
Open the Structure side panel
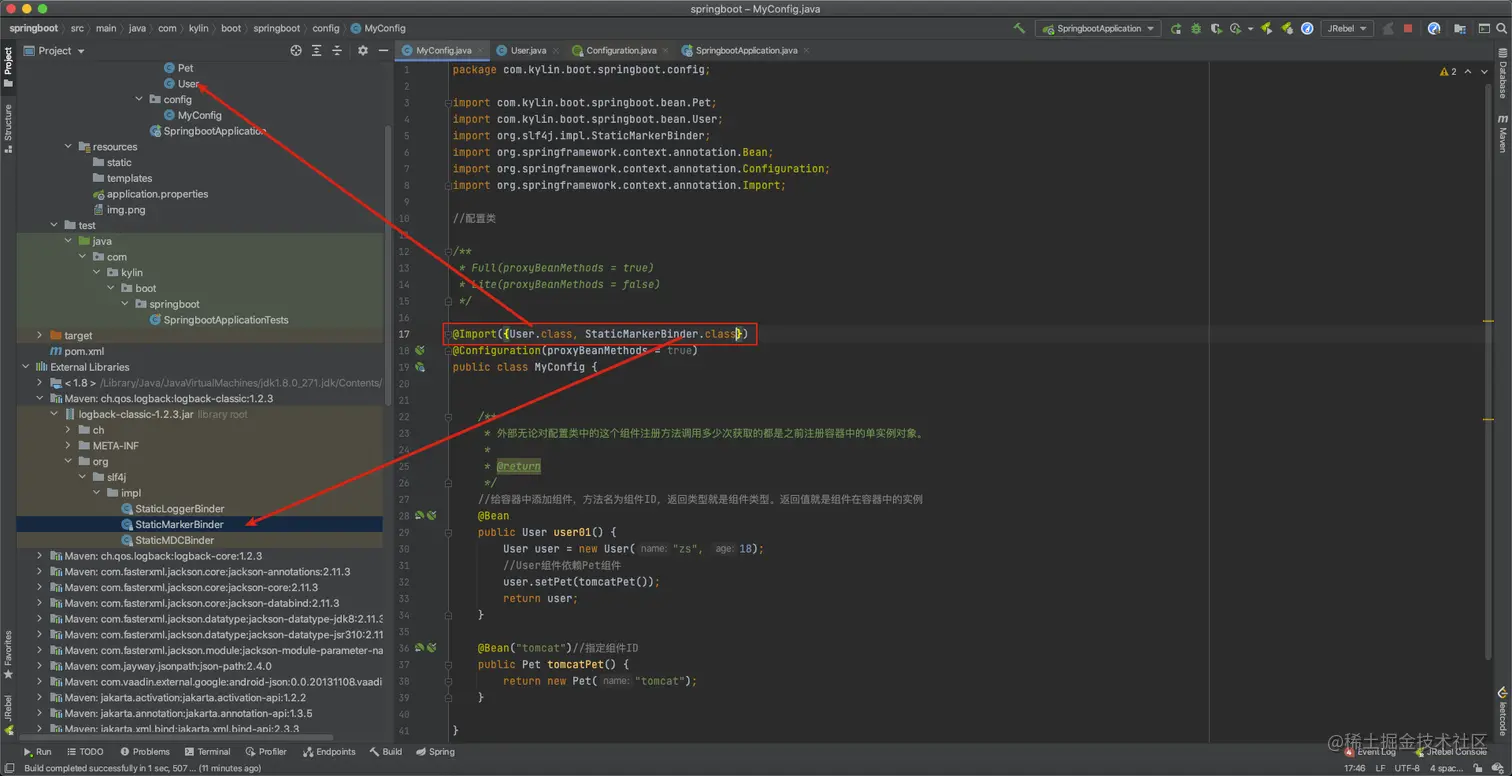pos(8,128)
